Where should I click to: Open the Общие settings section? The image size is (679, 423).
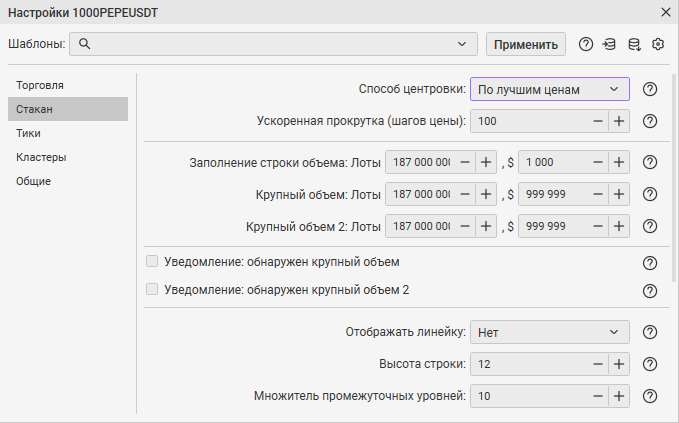pos(34,181)
